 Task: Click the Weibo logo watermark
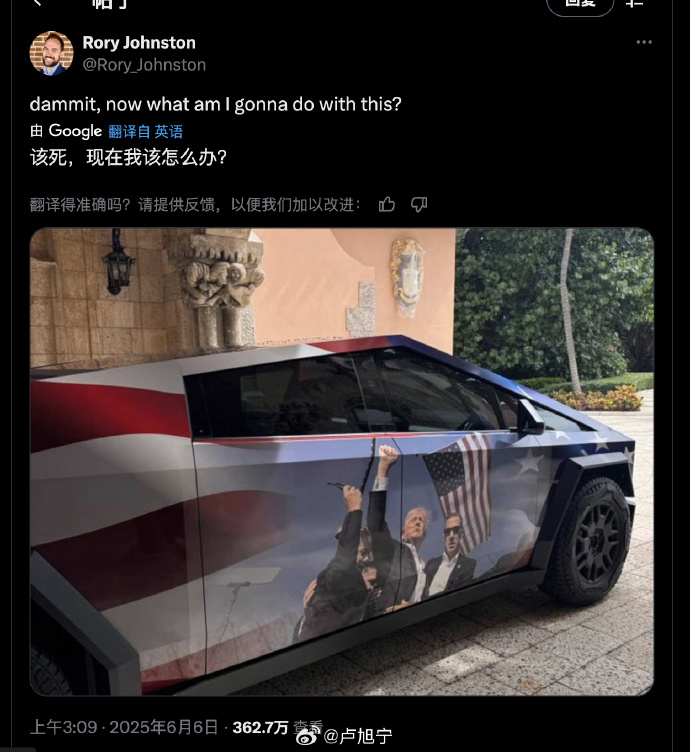308,736
